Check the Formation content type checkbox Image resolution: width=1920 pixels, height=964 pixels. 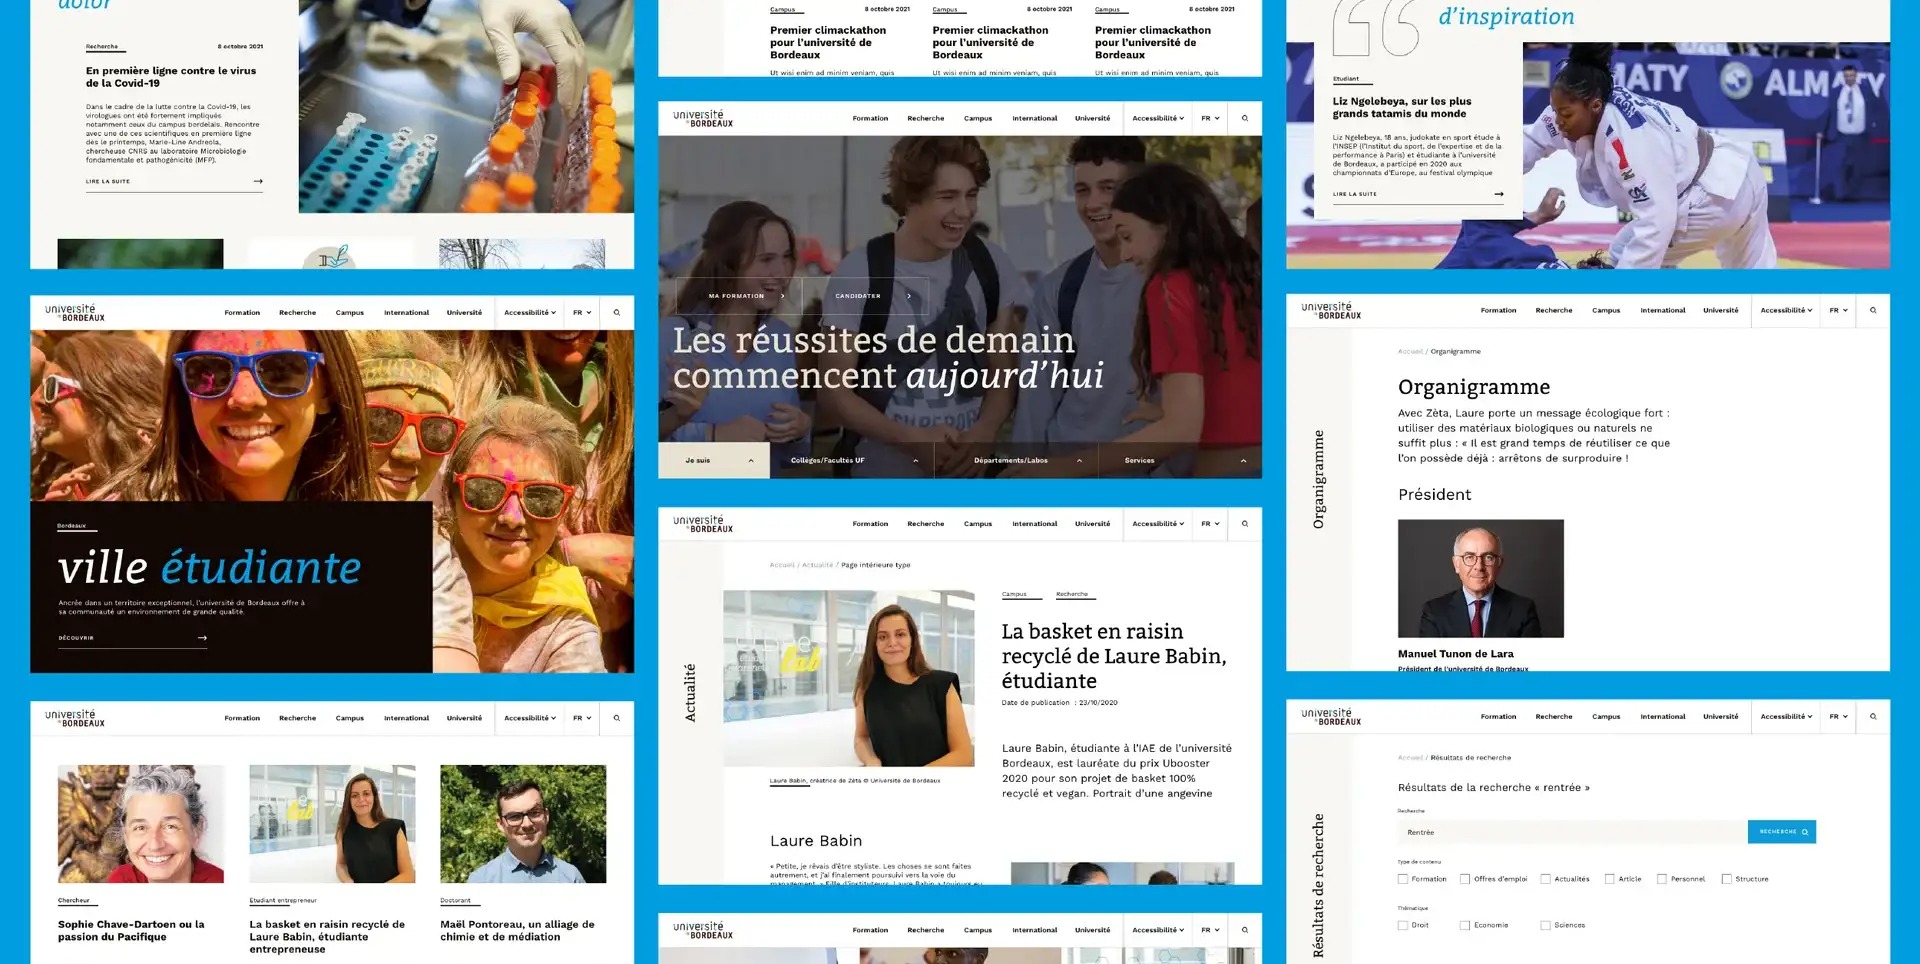[x=1403, y=879]
